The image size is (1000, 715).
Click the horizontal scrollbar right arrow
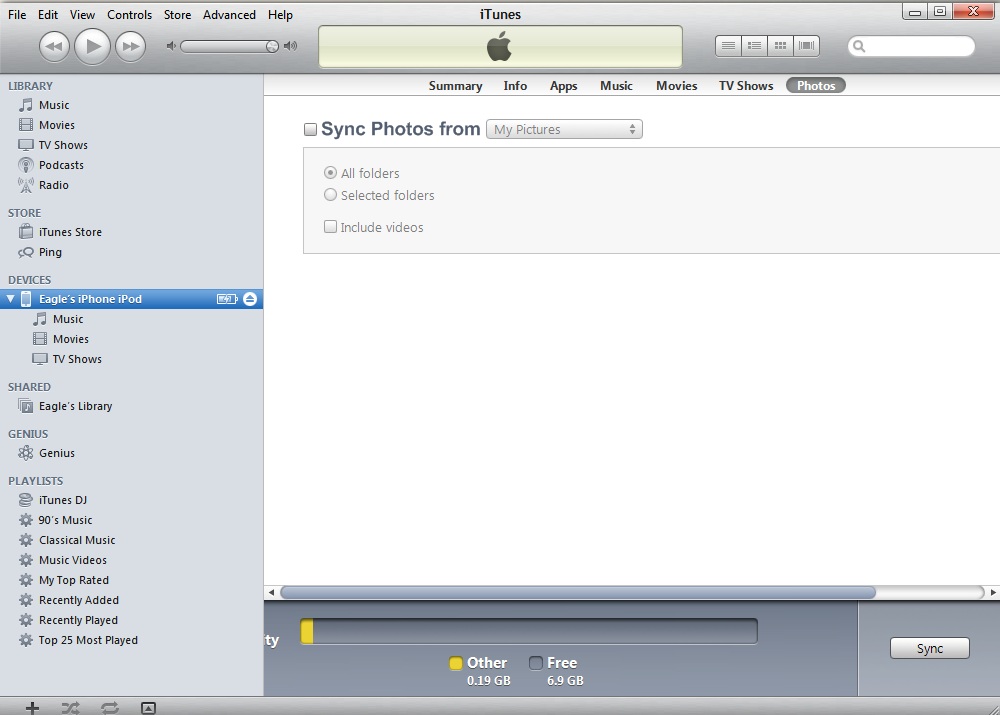993,593
